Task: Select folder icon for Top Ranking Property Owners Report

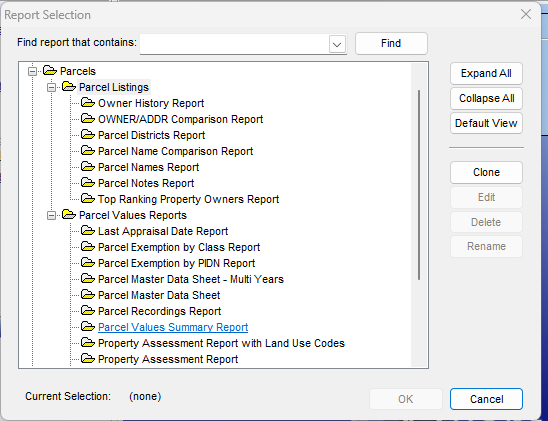Action: (x=88, y=199)
